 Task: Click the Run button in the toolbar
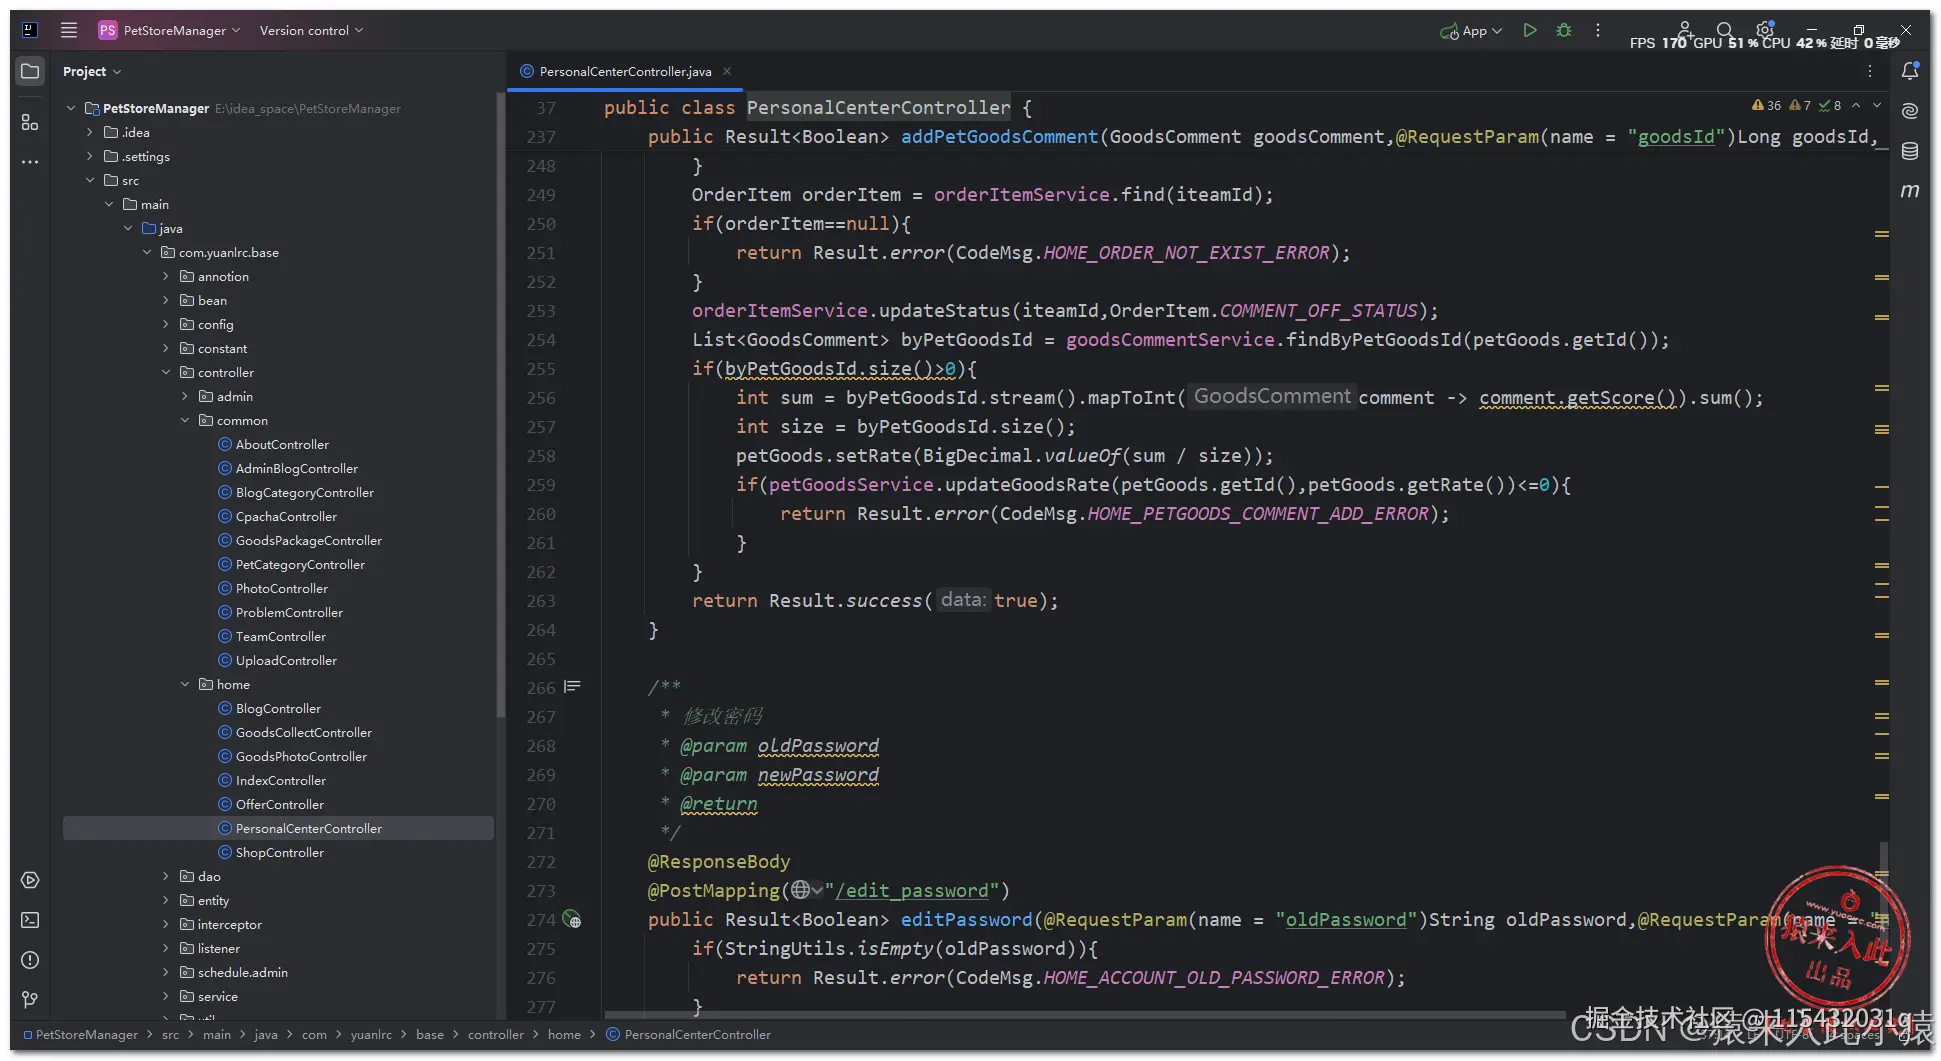point(1529,30)
